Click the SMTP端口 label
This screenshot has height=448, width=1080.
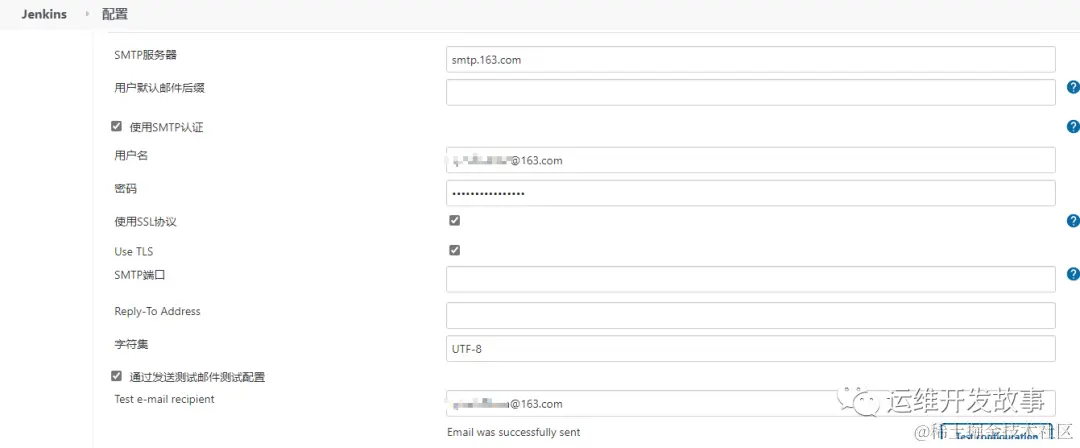pos(140,274)
